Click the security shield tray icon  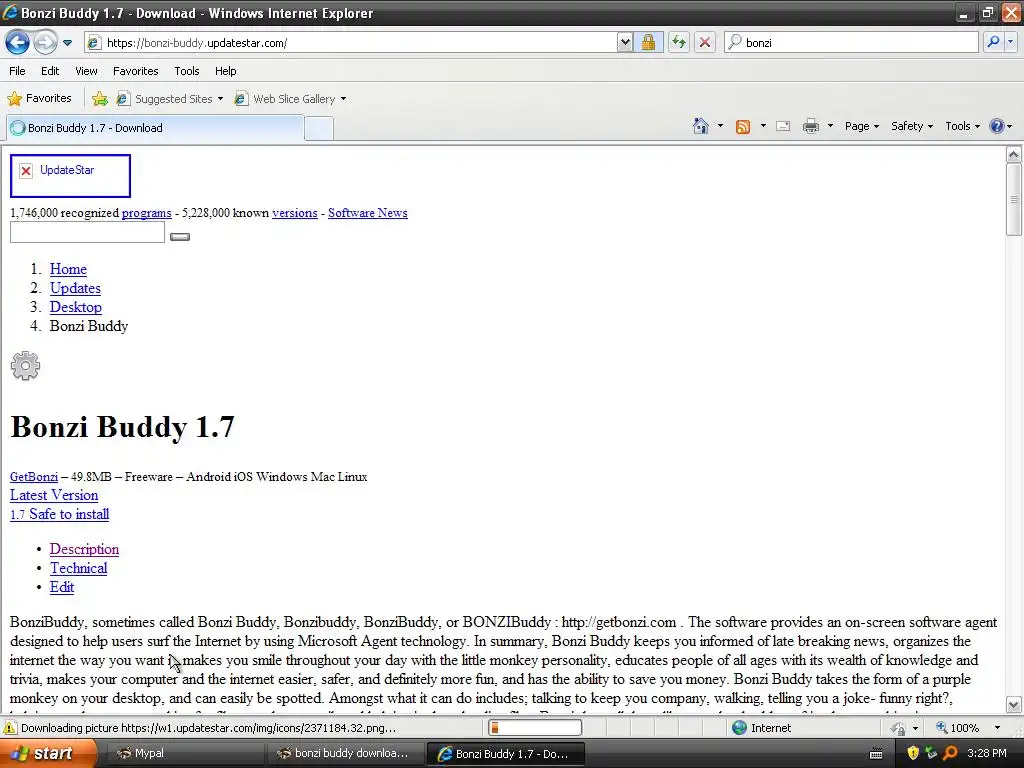tap(913, 753)
